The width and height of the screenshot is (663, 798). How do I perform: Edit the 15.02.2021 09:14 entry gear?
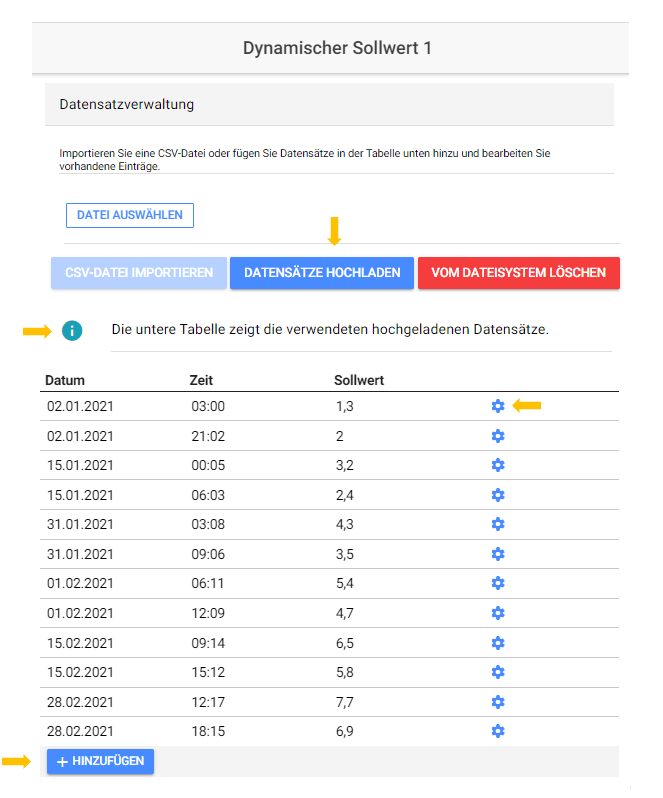[x=498, y=643]
